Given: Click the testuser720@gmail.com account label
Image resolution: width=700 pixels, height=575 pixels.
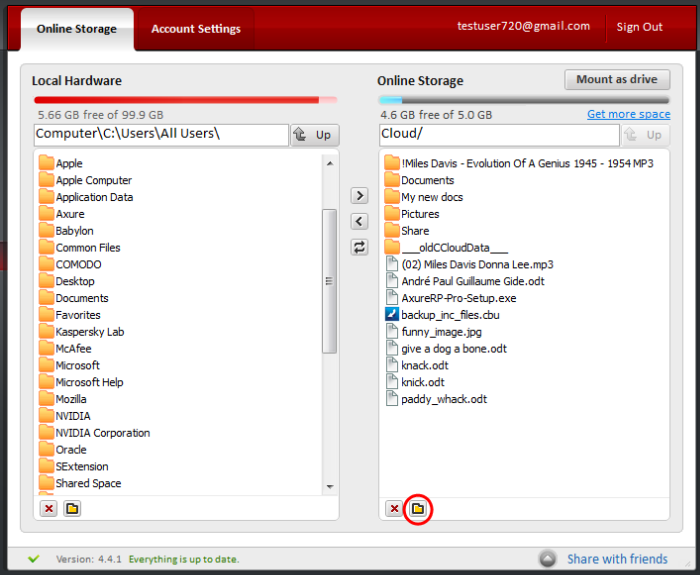Looking at the screenshot, I should pyautogui.click(x=523, y=26).
